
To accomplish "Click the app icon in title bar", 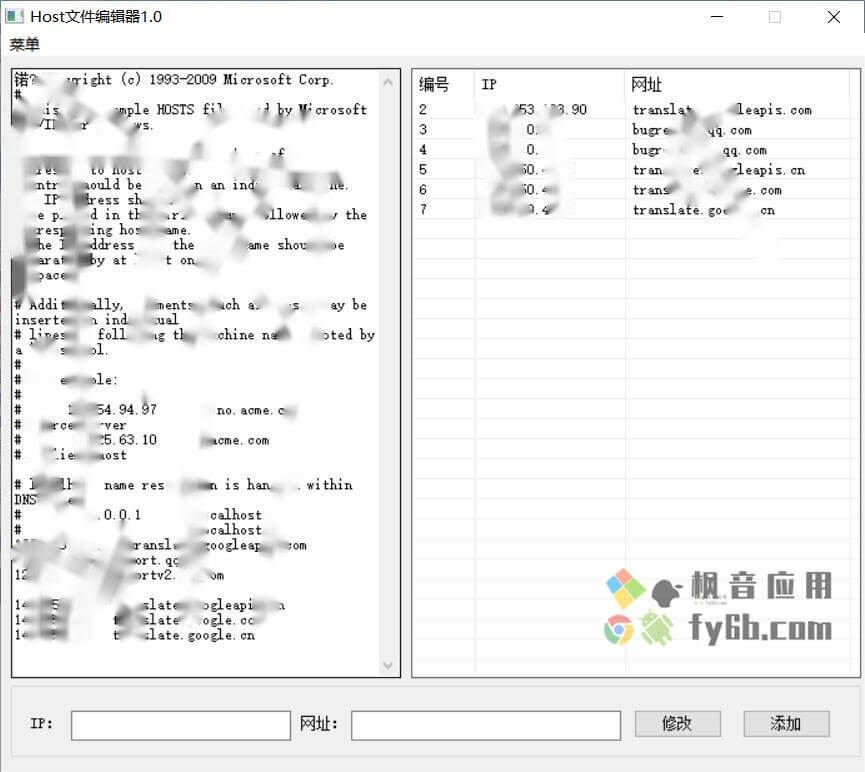I will click(14, 16).
